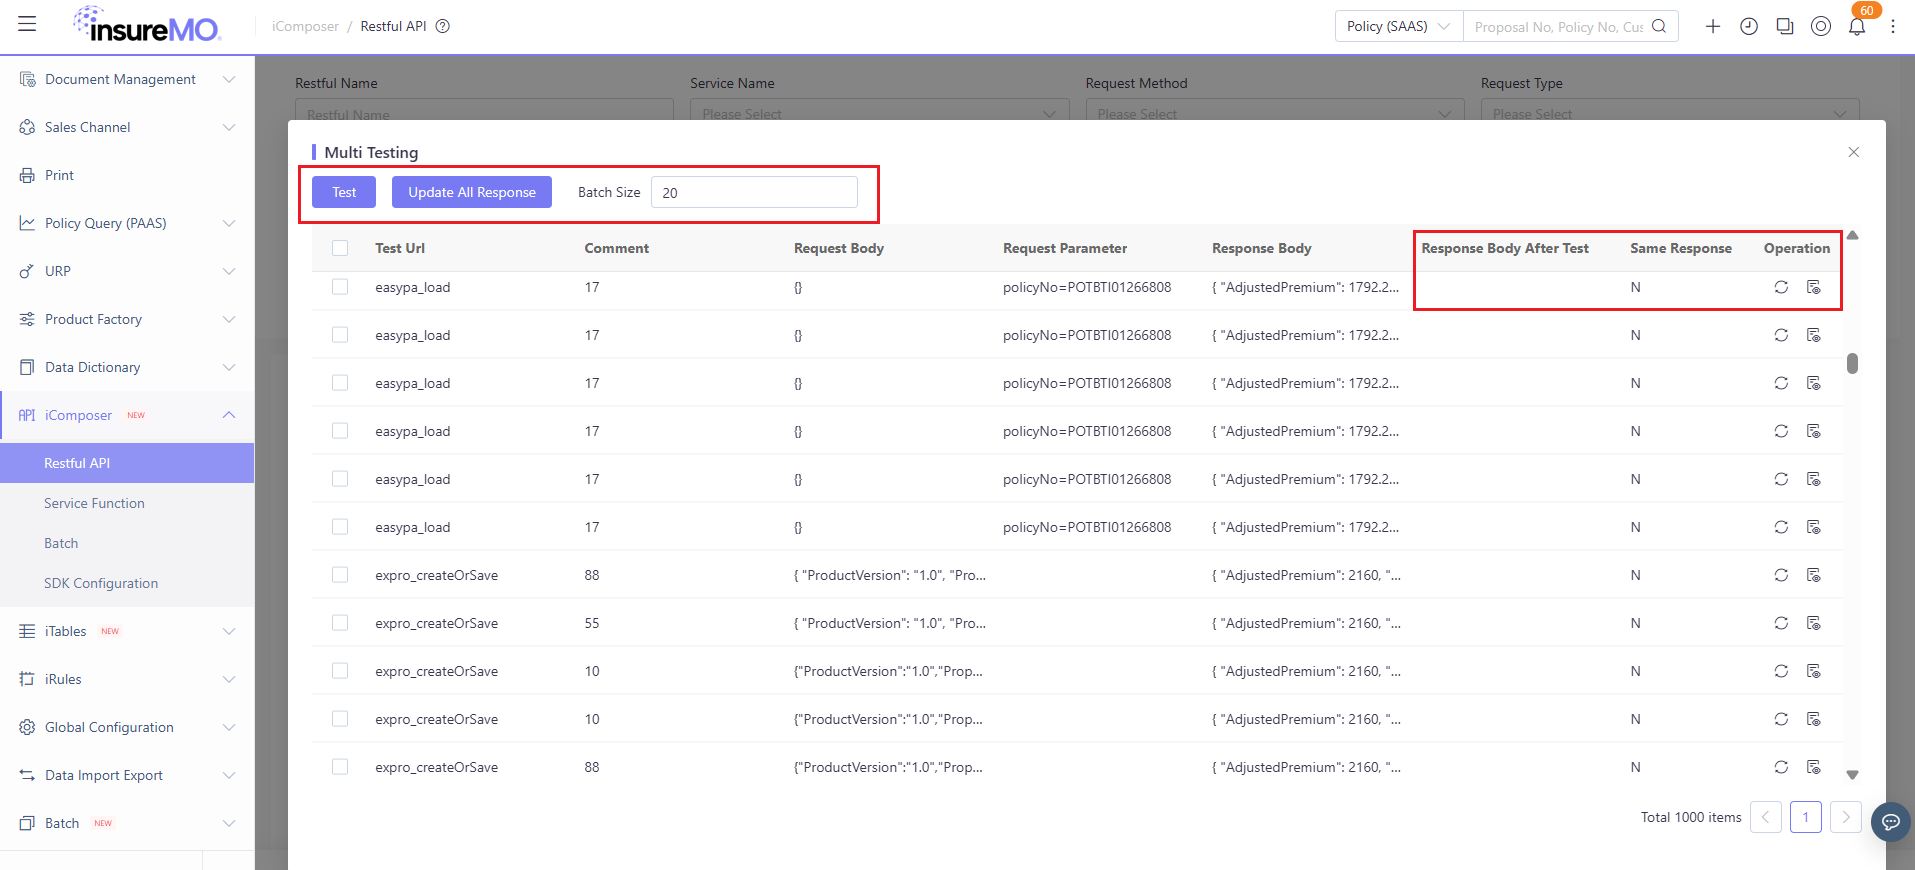This screenshot has height=870, width=1915.
Task: Expand URP menu
Action: [127, 271]
